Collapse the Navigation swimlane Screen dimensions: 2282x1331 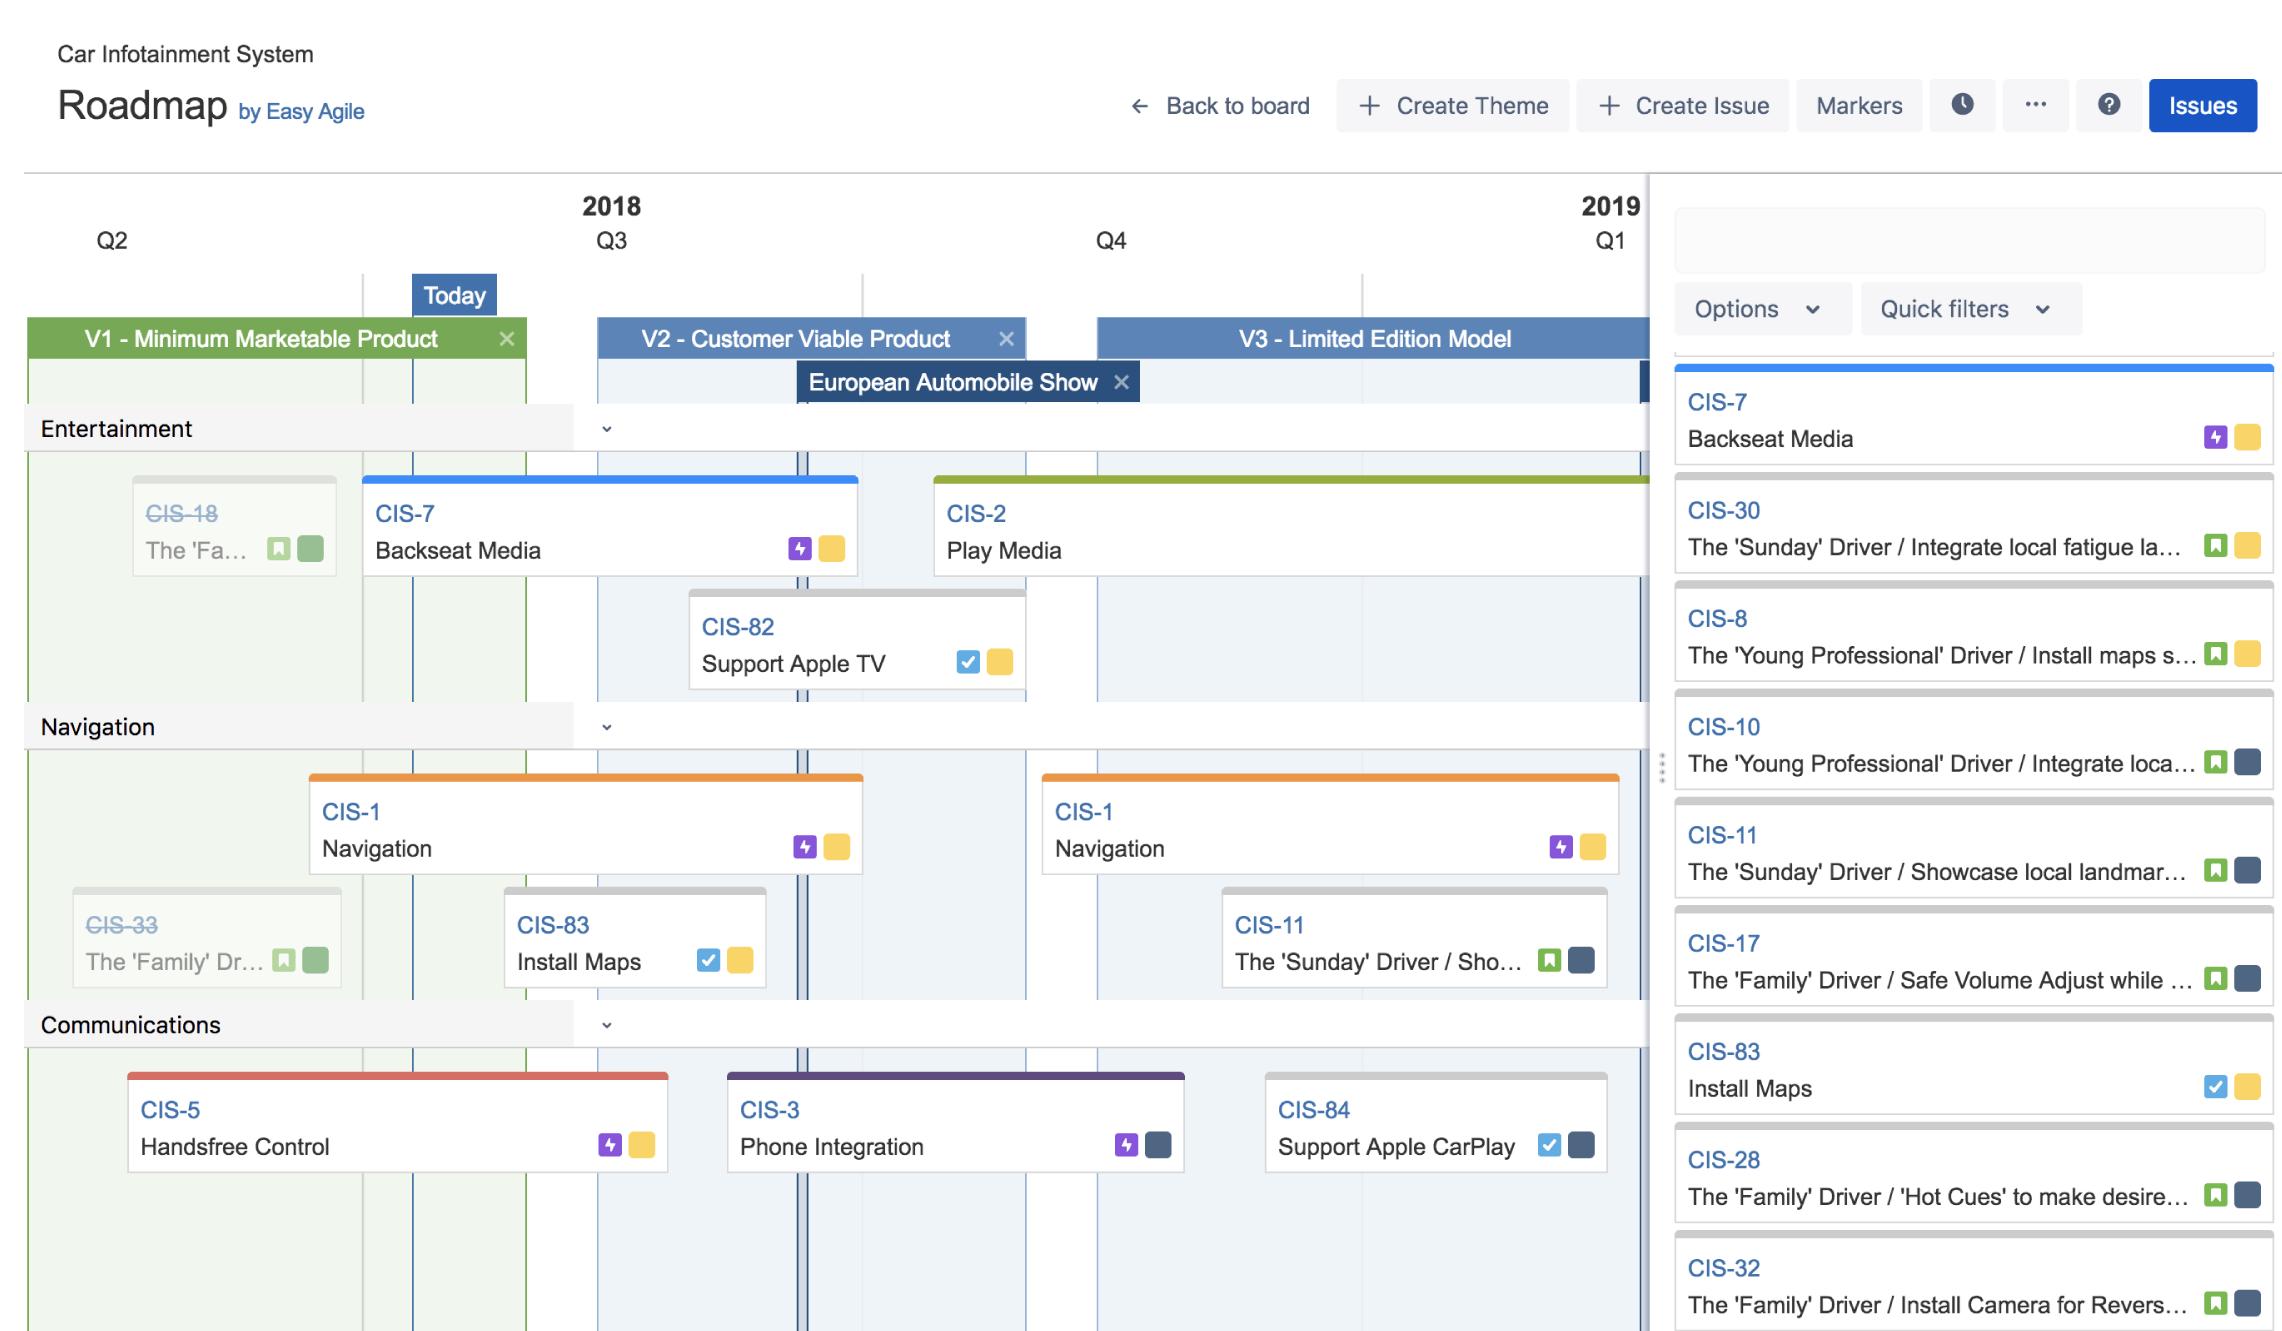[x=606, y=726]
